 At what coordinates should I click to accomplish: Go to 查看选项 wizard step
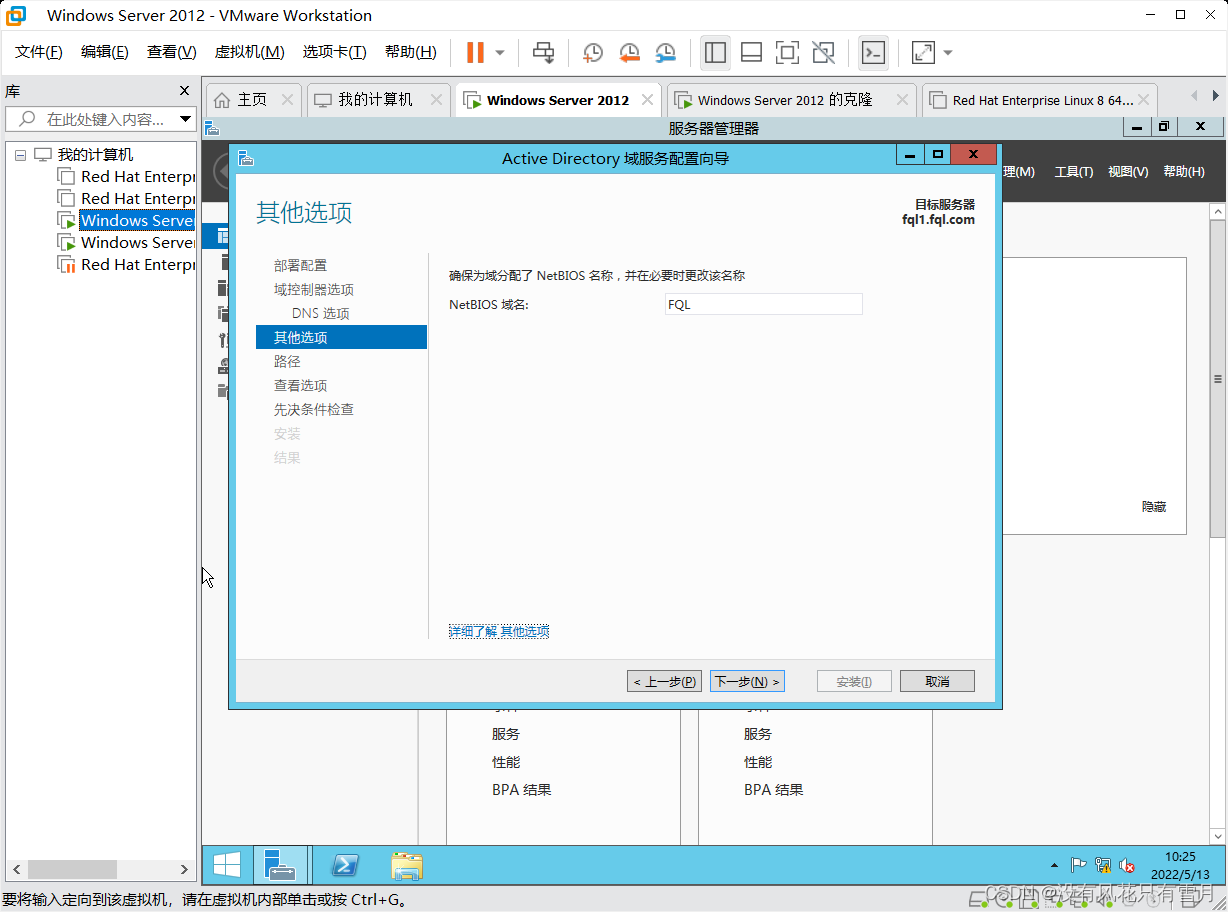(x=300, y=385)
